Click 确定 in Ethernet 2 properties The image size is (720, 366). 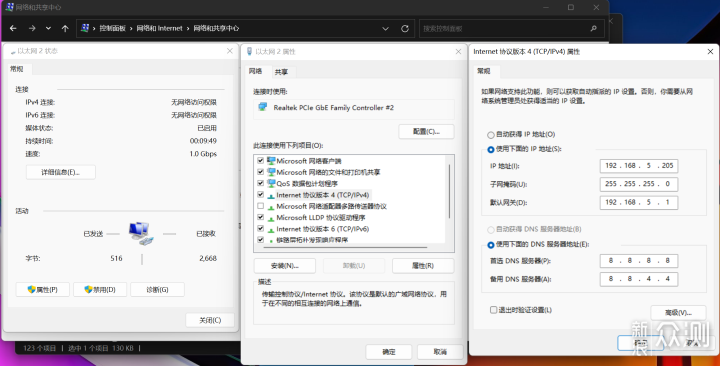pos(388,352)
